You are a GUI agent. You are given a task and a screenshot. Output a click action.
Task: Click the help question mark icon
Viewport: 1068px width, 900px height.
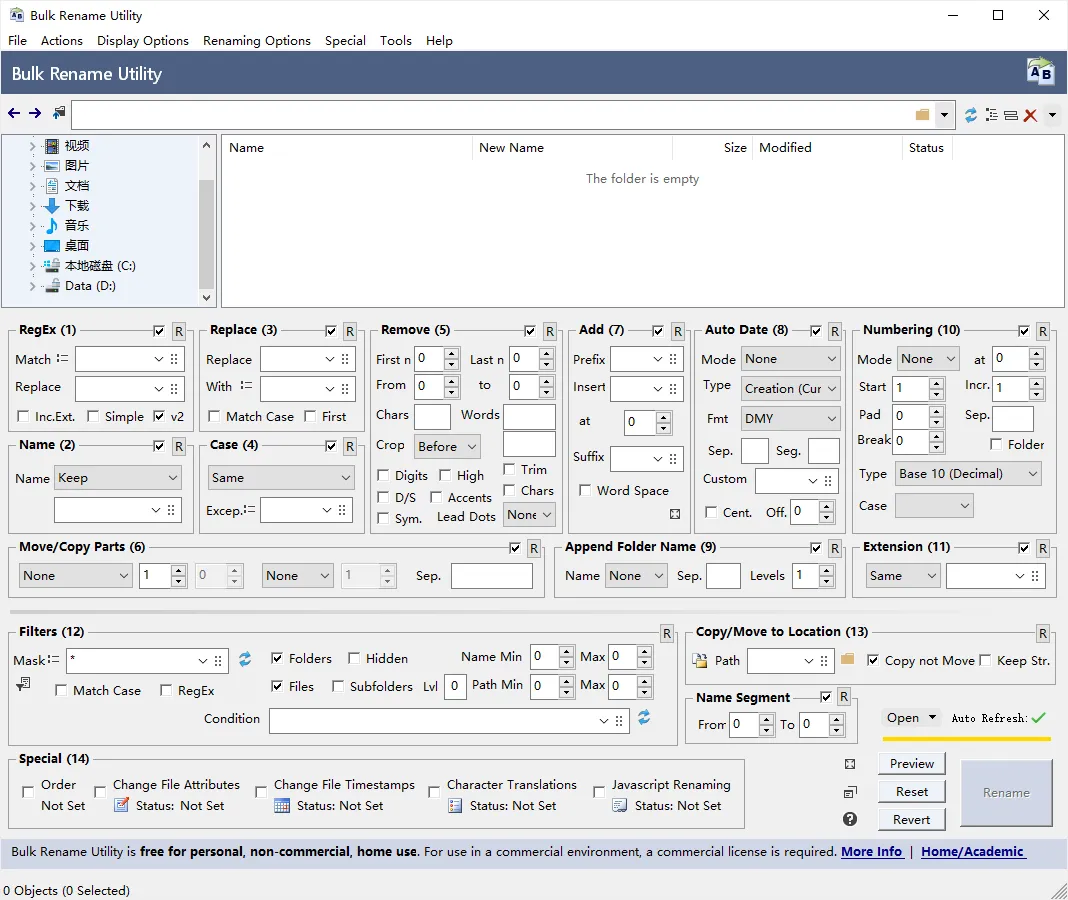[x=849, y=819]
